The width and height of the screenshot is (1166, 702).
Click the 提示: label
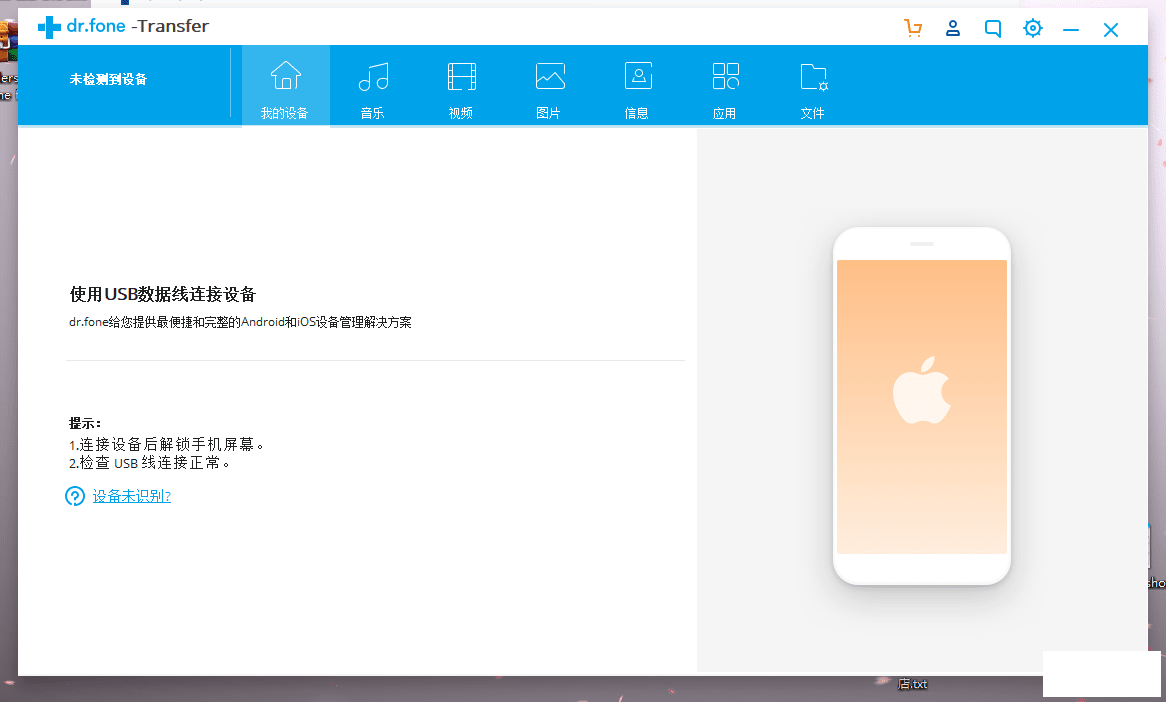pos(85,423)
